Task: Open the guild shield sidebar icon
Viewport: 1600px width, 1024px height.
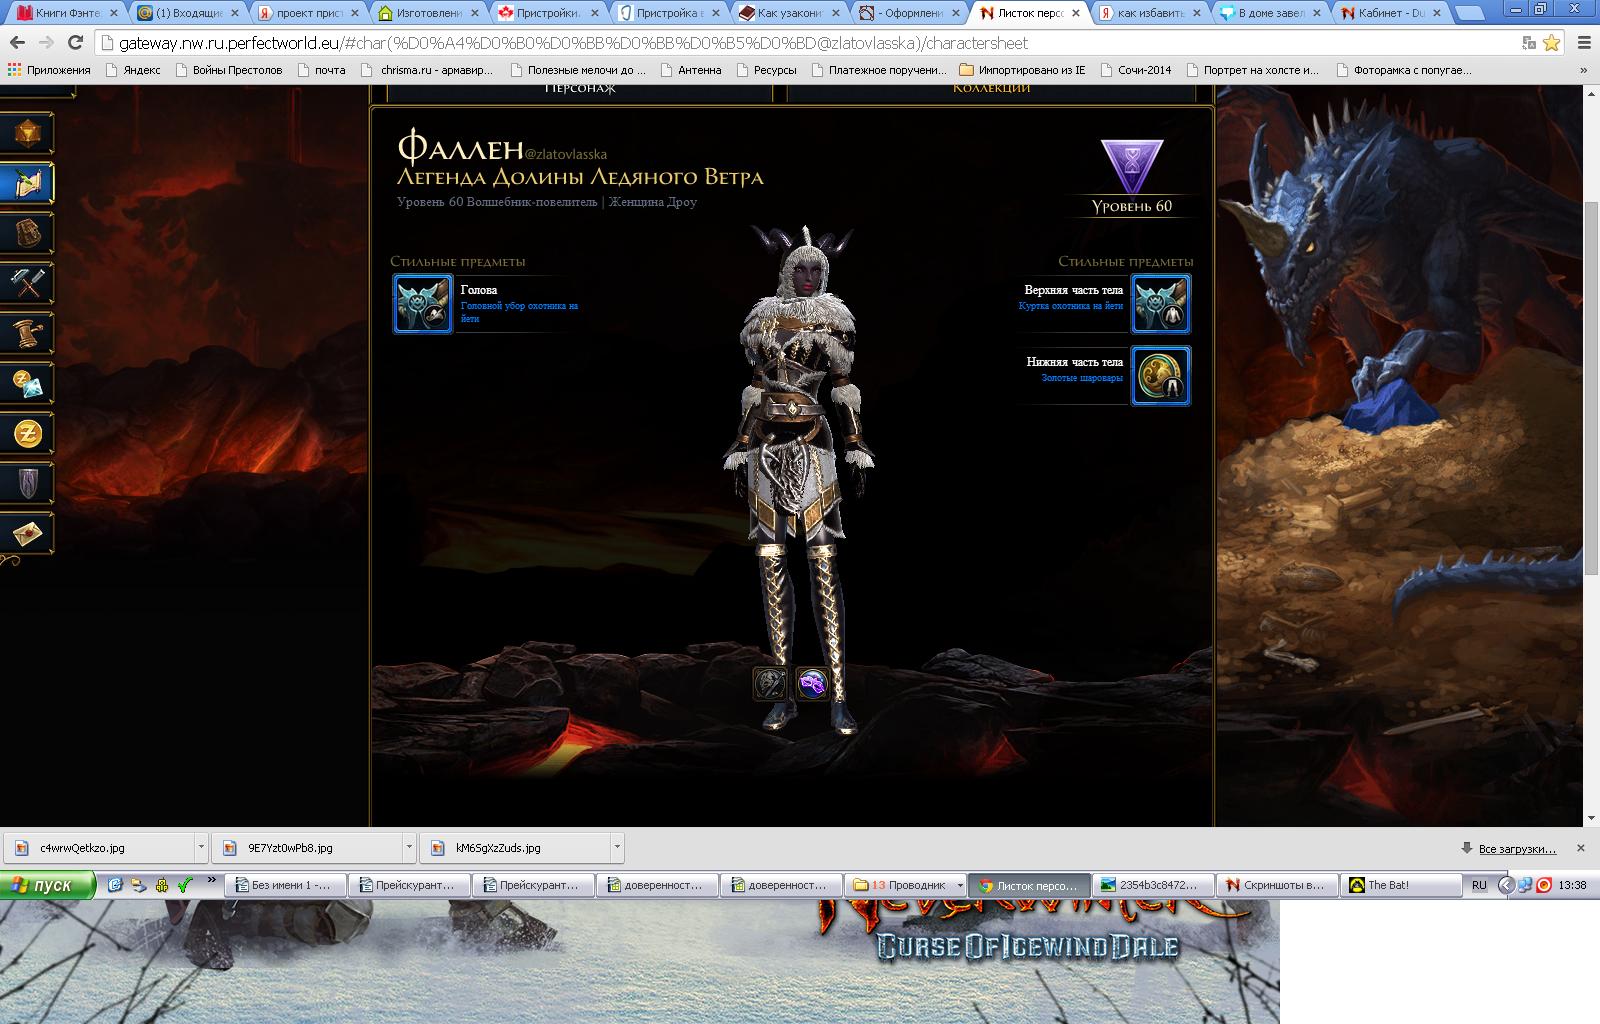Action: (x=26, y=483)
